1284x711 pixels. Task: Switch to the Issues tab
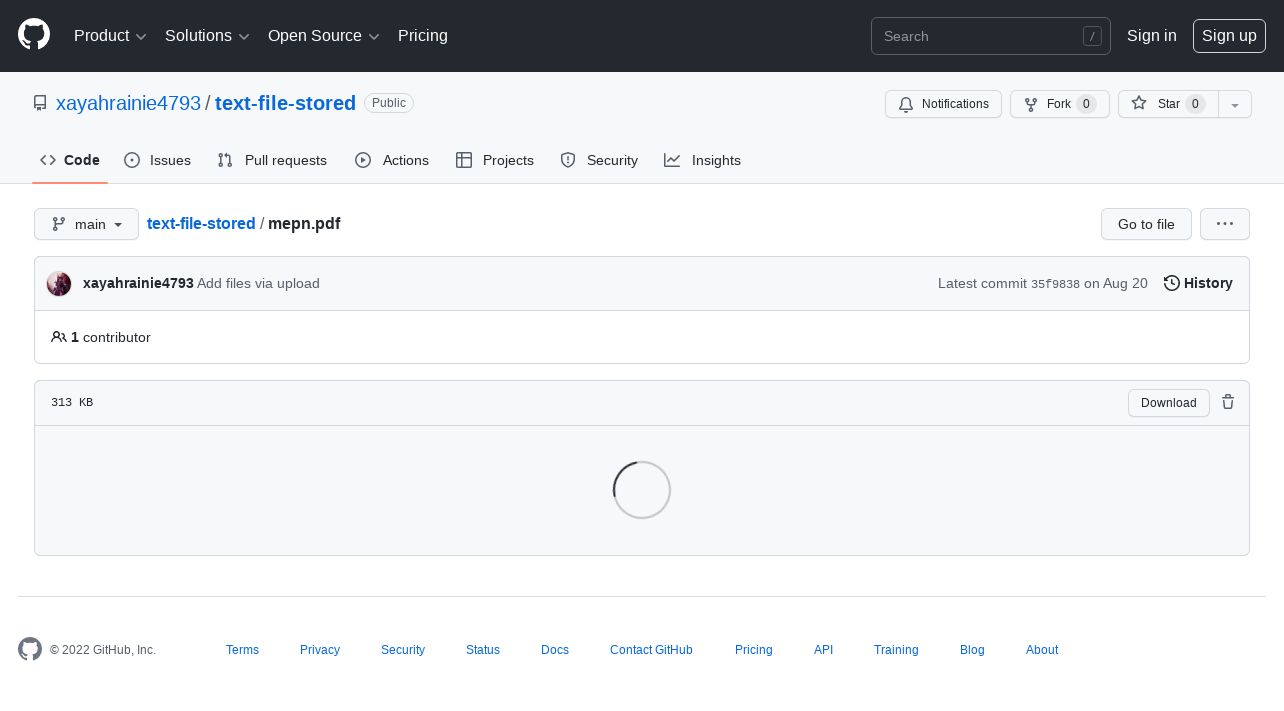point(157,160)
